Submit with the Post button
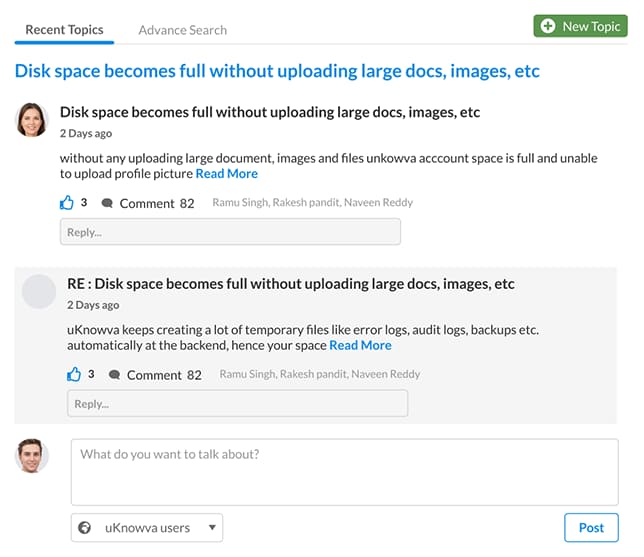 (591, 527)
